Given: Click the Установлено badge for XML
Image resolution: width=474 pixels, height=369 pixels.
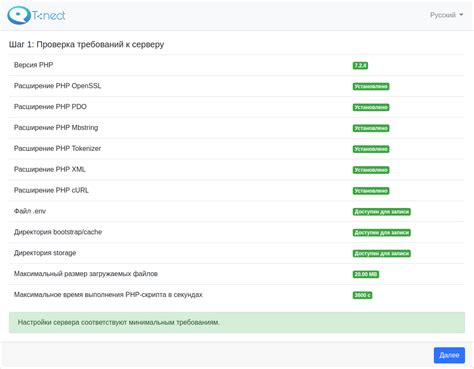Looking at the screenshot, I should tap(371, 170).
